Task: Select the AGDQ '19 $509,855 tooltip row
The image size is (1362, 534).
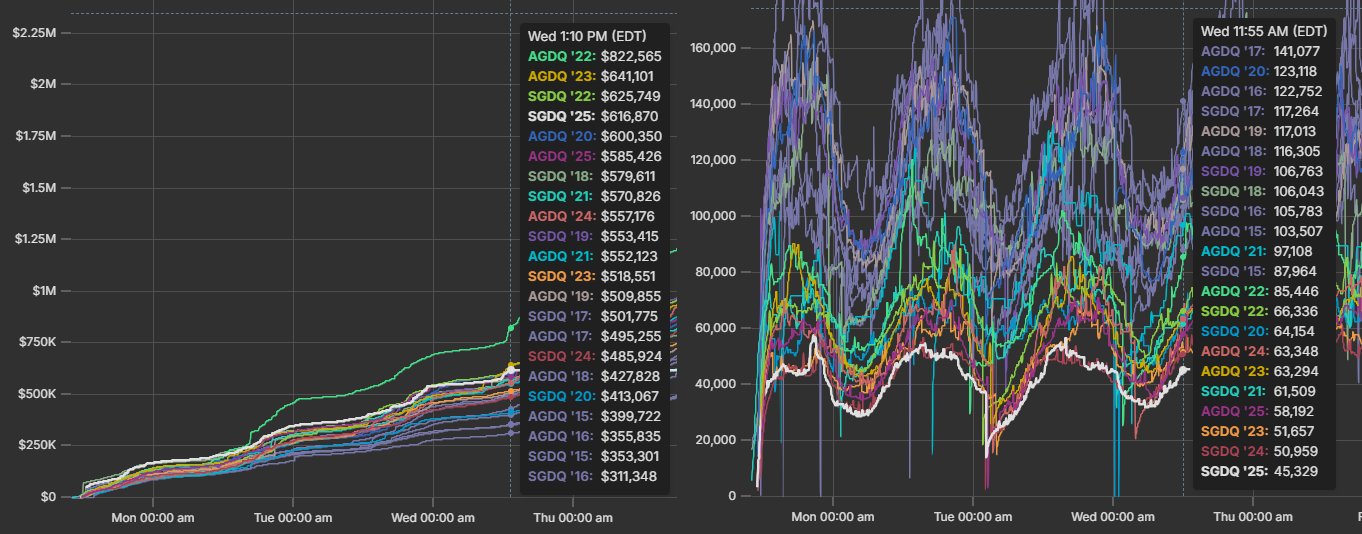Action: (x=594, y=296)
